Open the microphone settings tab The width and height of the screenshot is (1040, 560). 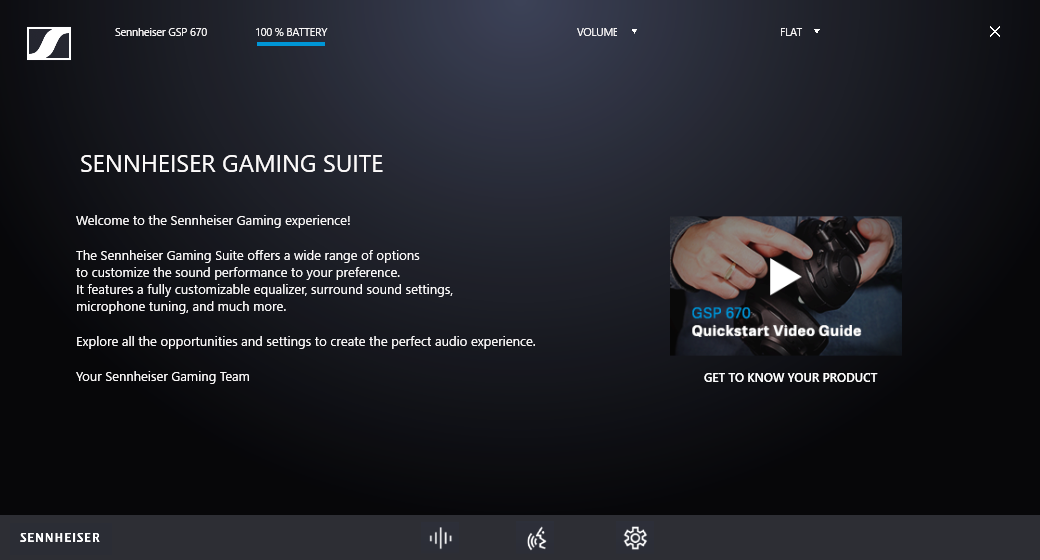point(537,538)
